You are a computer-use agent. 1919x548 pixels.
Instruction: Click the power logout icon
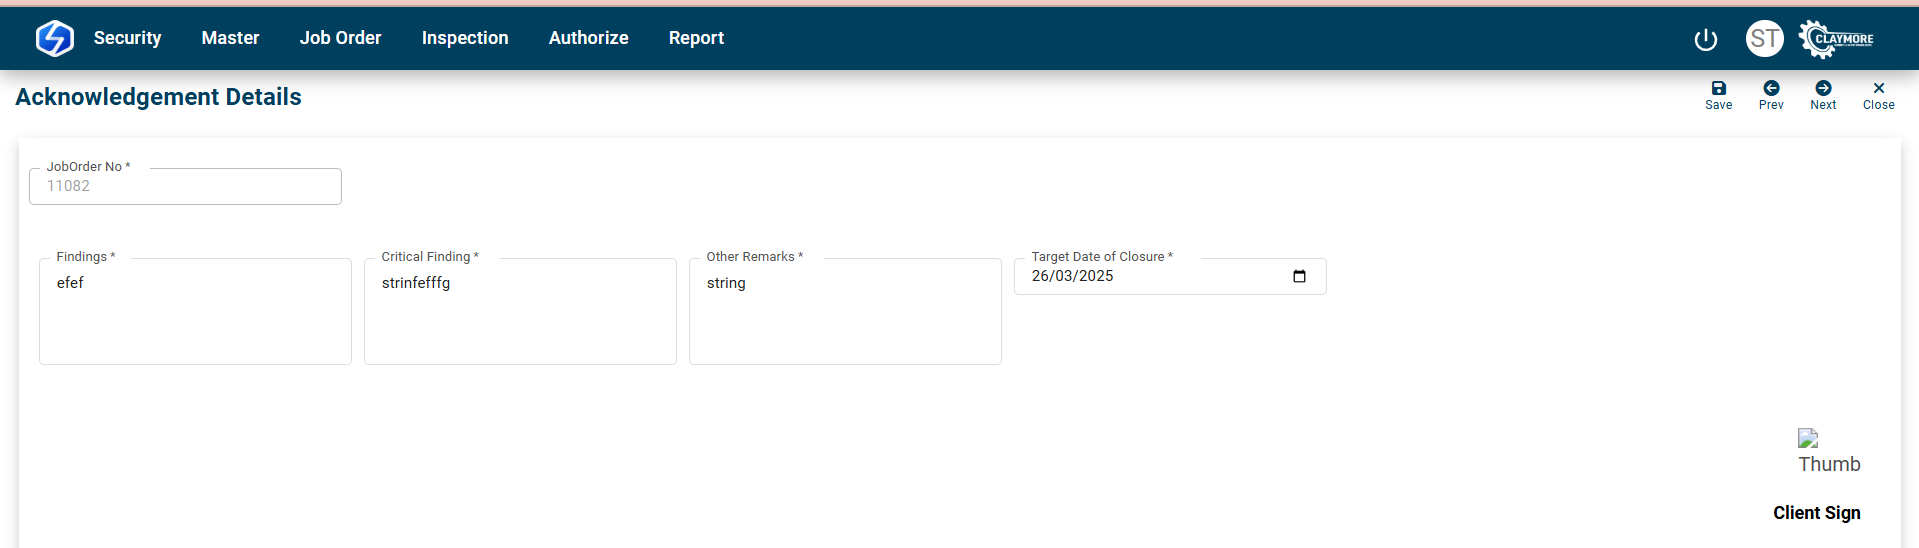pos(1705,39)
